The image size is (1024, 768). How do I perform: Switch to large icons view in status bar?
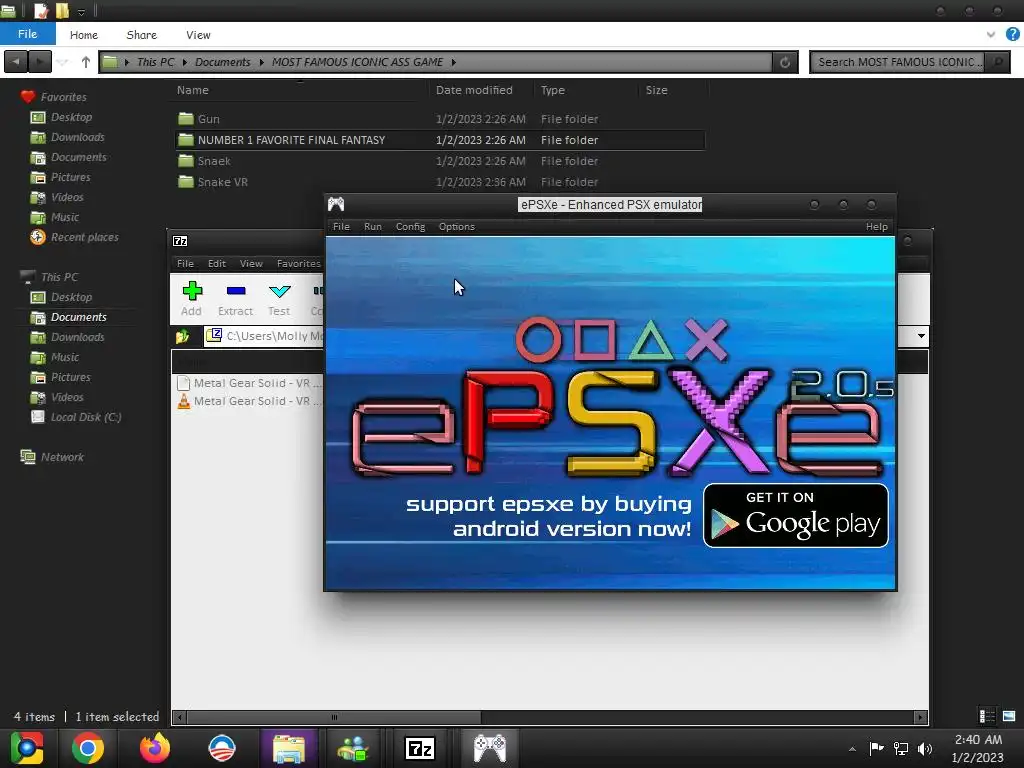pyautogui.click(x=1009, y=716)
